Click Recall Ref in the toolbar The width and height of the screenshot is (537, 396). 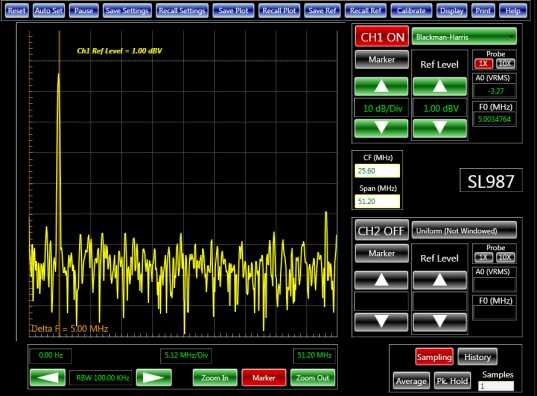point(365,11)
